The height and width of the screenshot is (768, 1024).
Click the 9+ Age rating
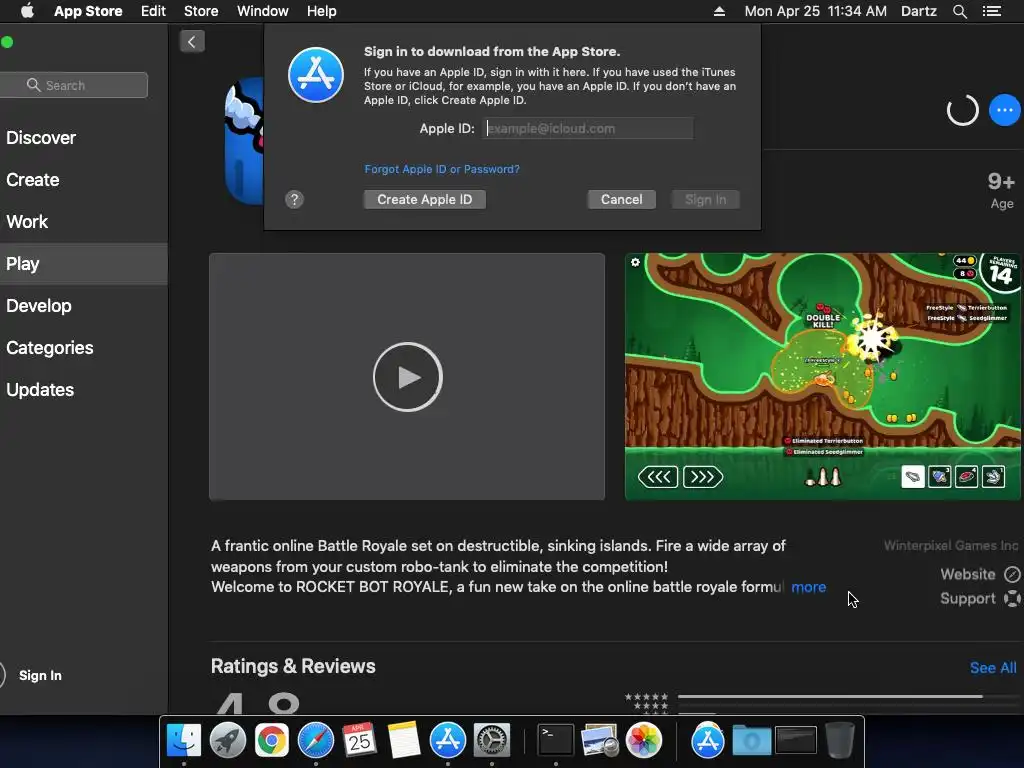point(1001,190)
